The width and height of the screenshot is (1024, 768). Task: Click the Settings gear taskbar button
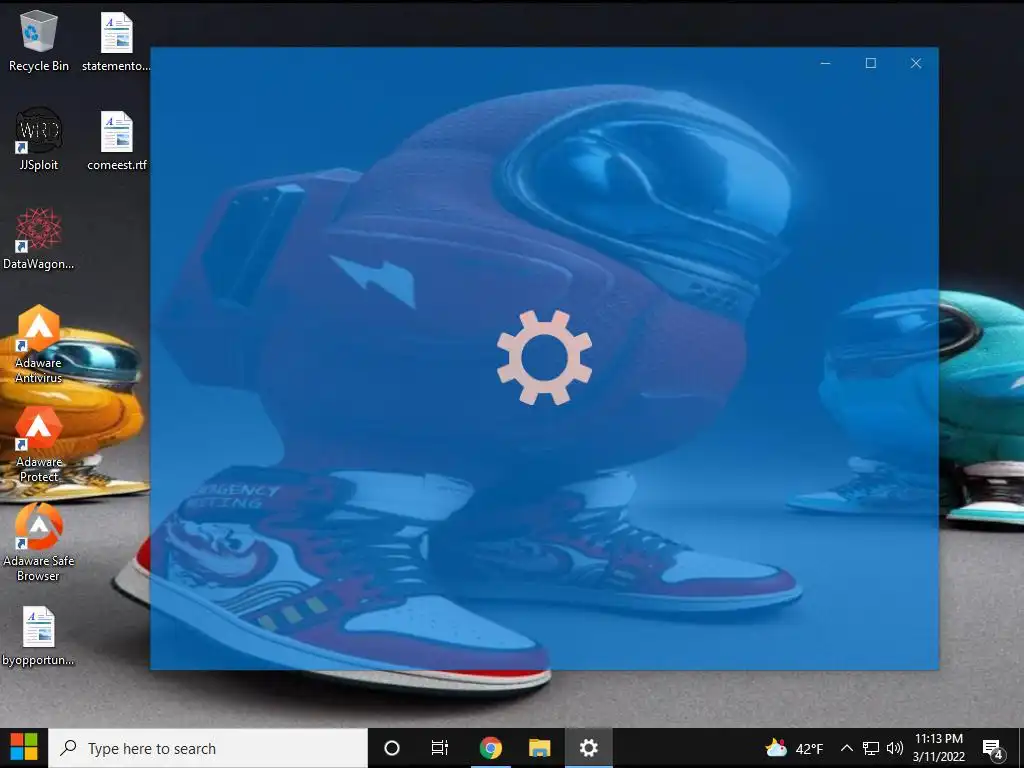tap(588, 748)
